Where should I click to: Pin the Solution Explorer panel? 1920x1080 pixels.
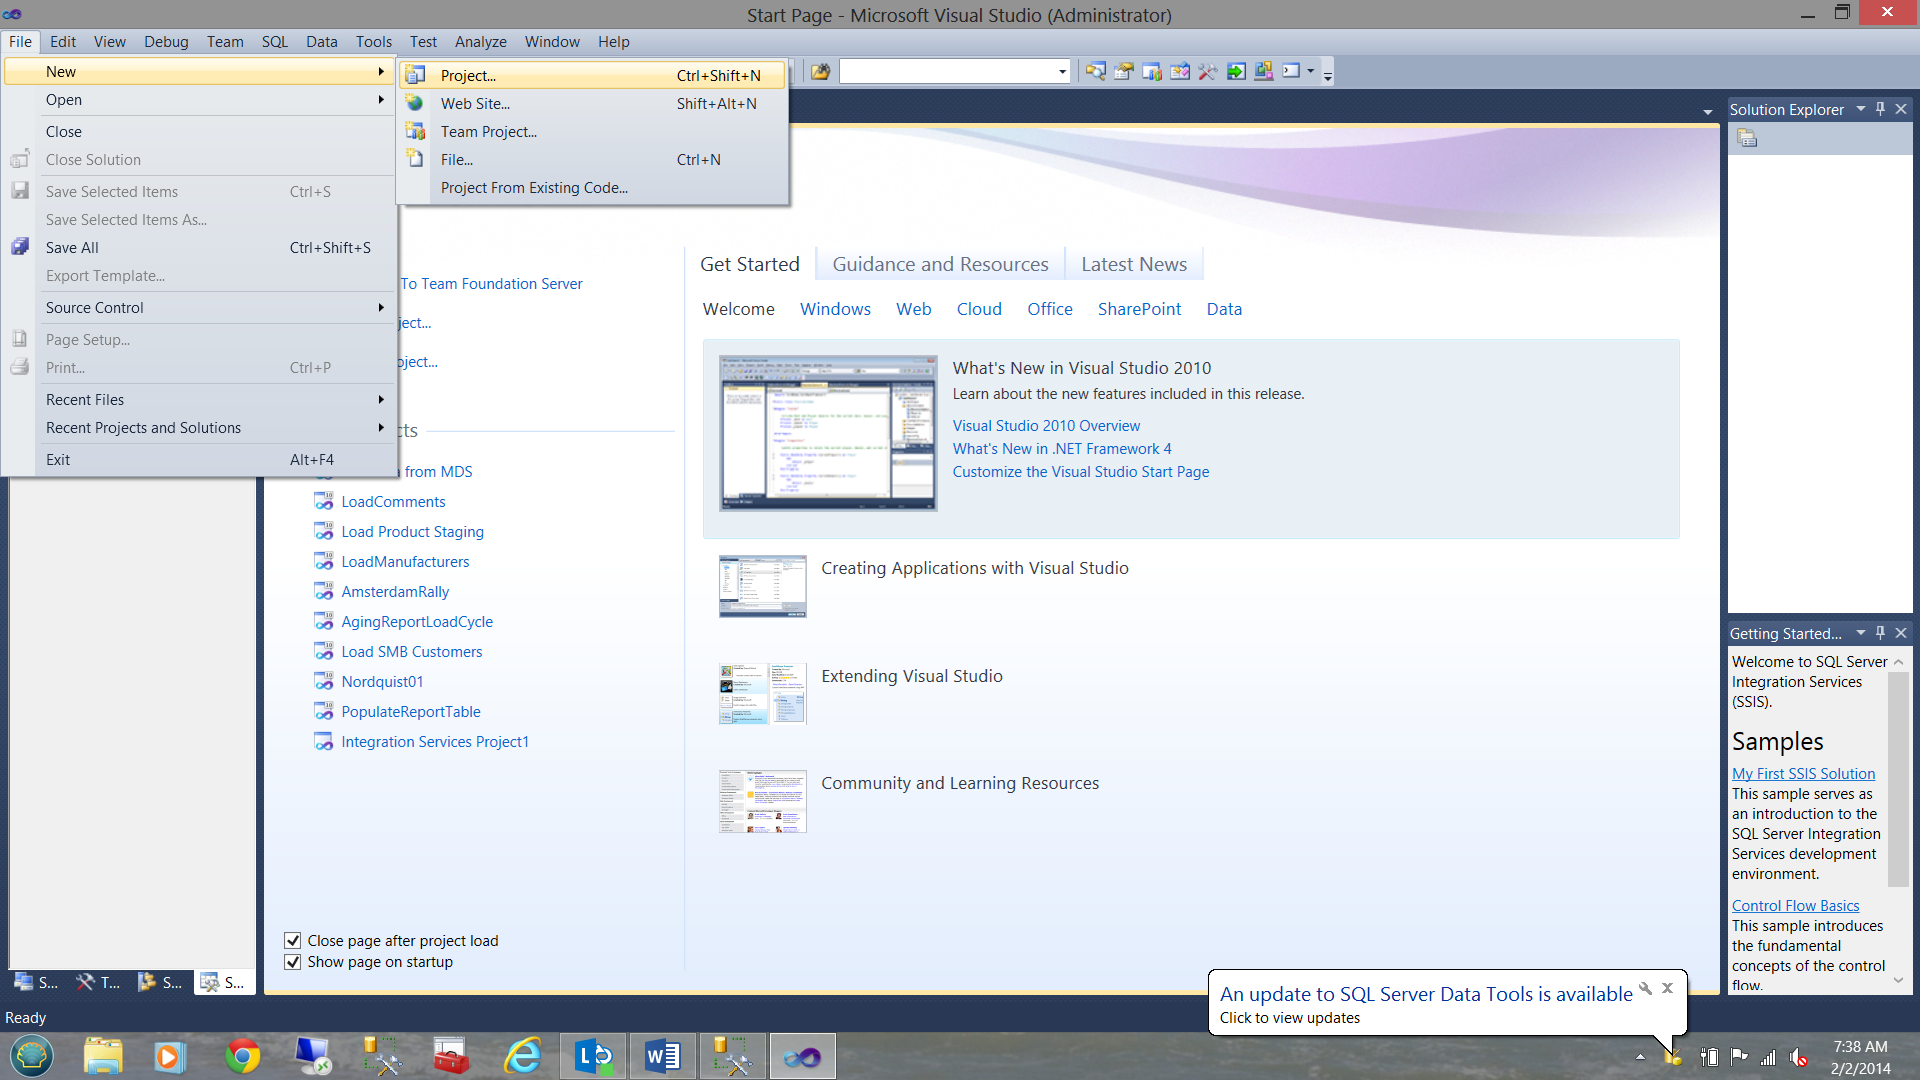point(1880,109)
